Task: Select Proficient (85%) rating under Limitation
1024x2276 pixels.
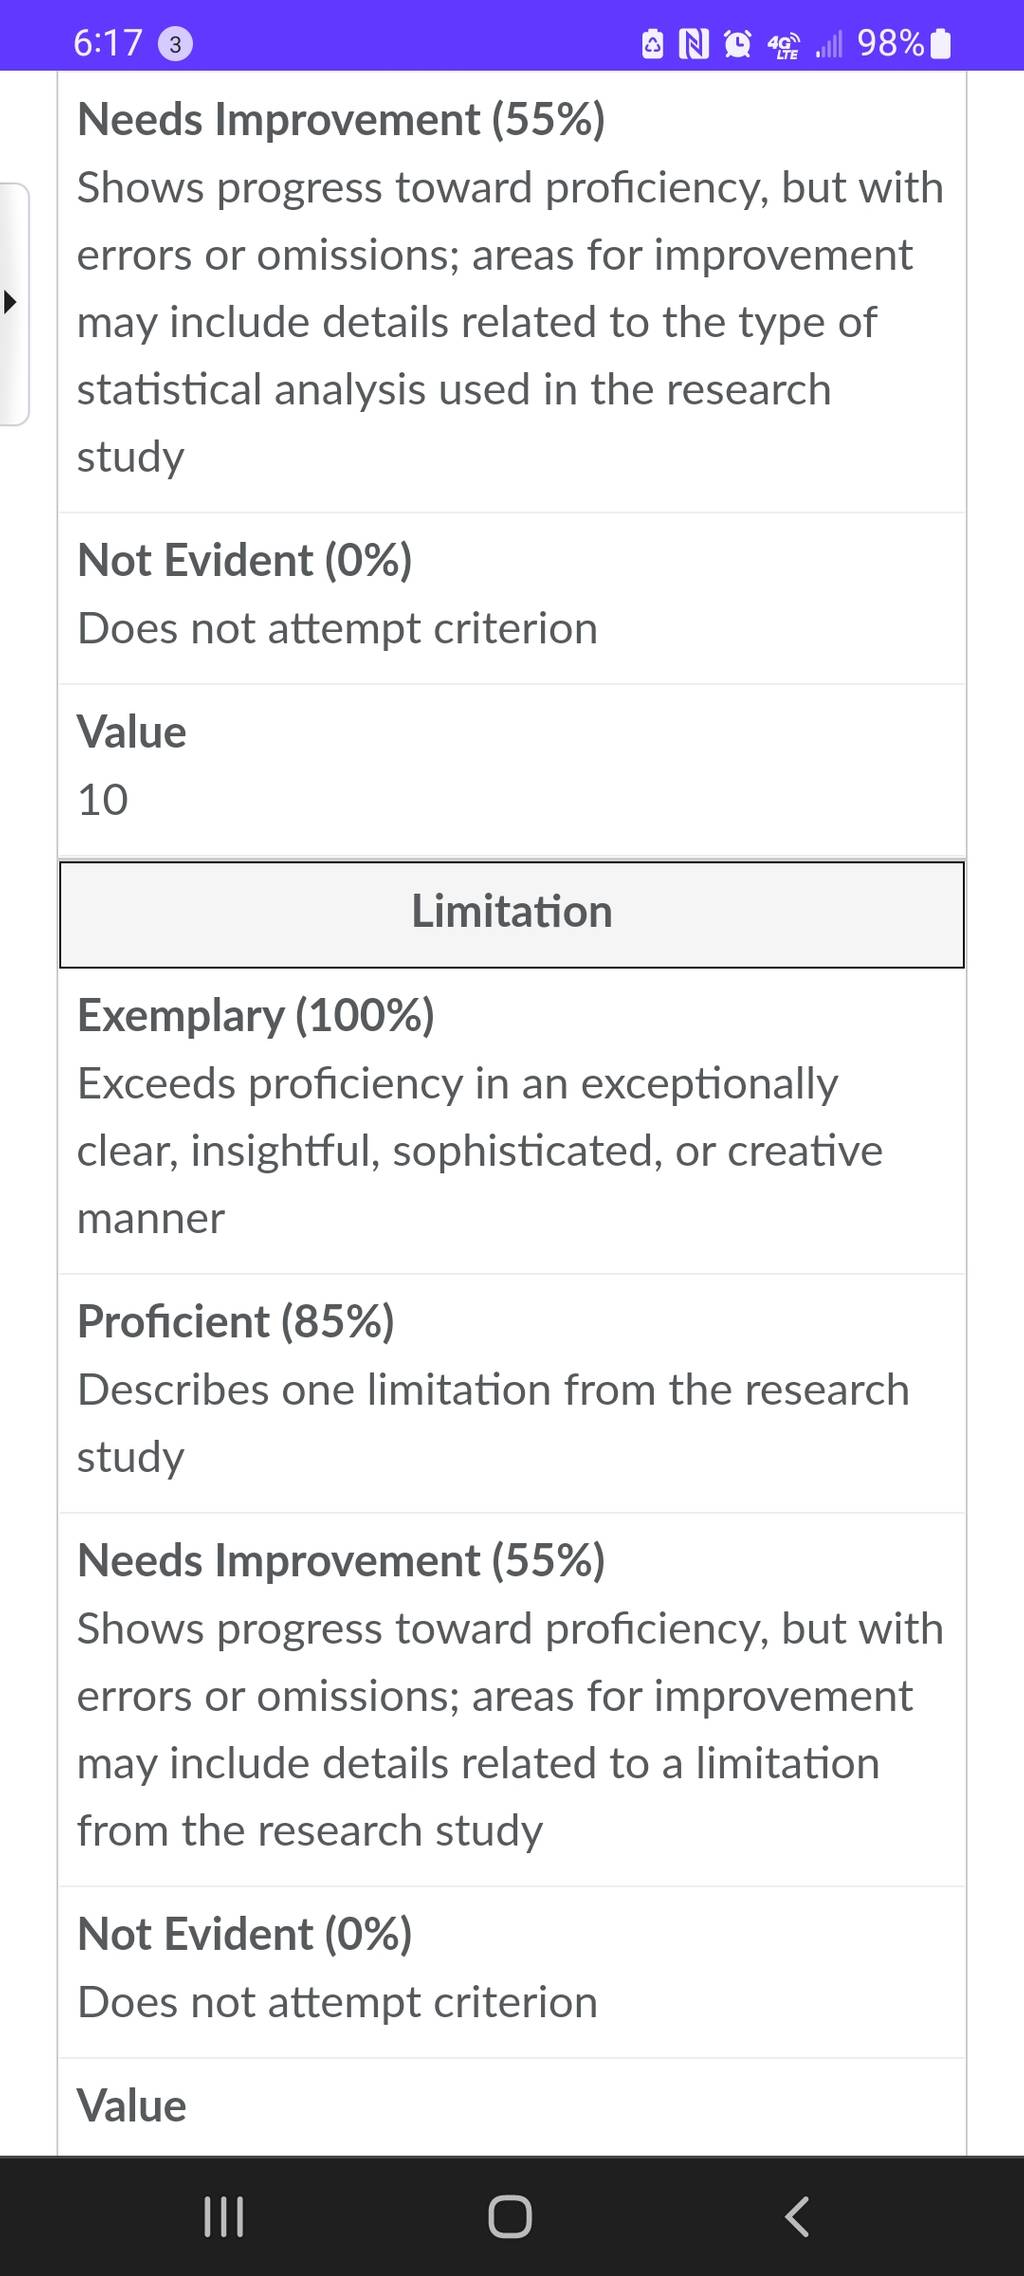Action: point(512,1393)
